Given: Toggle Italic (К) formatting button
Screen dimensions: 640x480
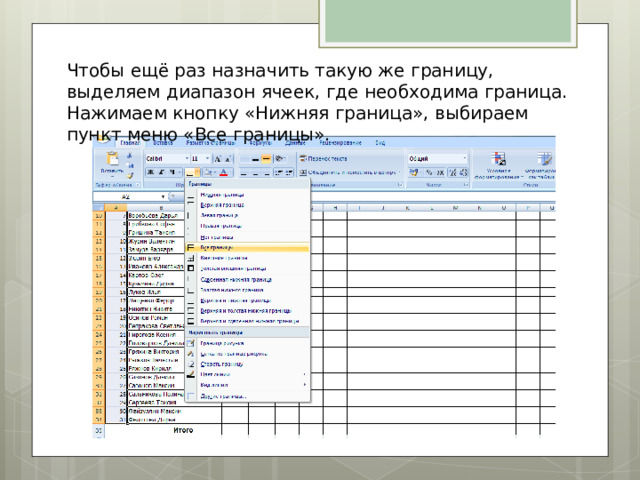Looking at the screenshot, I should pyautogui.click(x=161, y=172).
